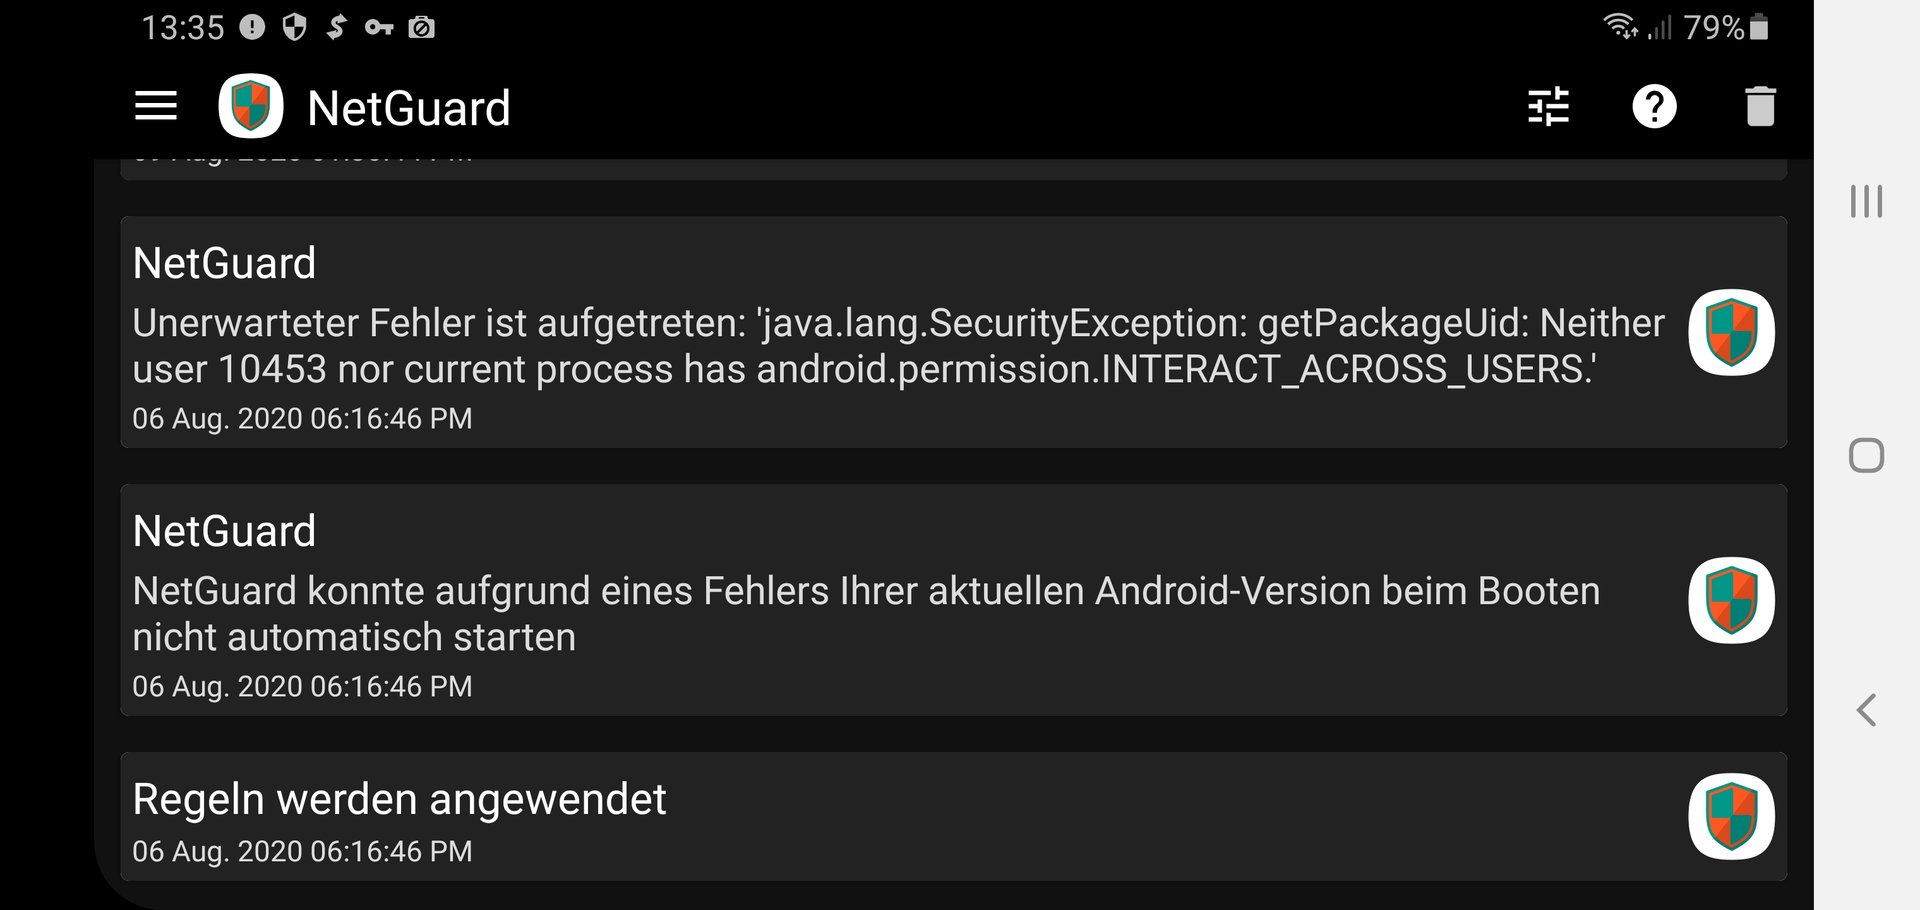Tap timestamp of the SecurityException entry
The width and height of the screenshot is (1920, 910).
point(302,418)
